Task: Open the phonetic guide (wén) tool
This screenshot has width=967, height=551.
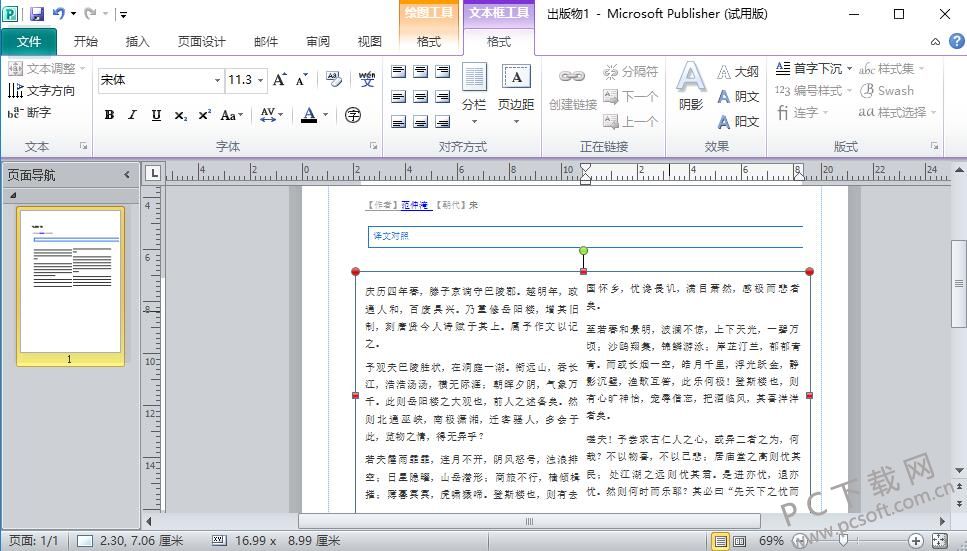Action: [367, 79]
